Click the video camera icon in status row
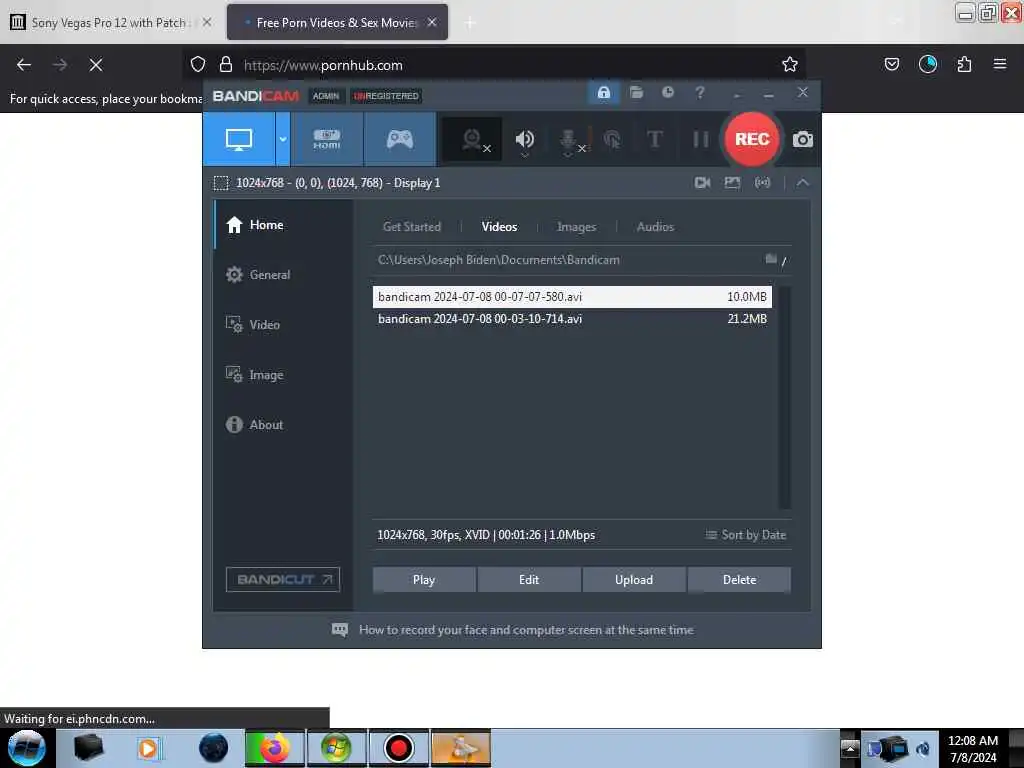The height and width of the screenshot is (768, 1024). pyautogui.click(x=703, y=183)
